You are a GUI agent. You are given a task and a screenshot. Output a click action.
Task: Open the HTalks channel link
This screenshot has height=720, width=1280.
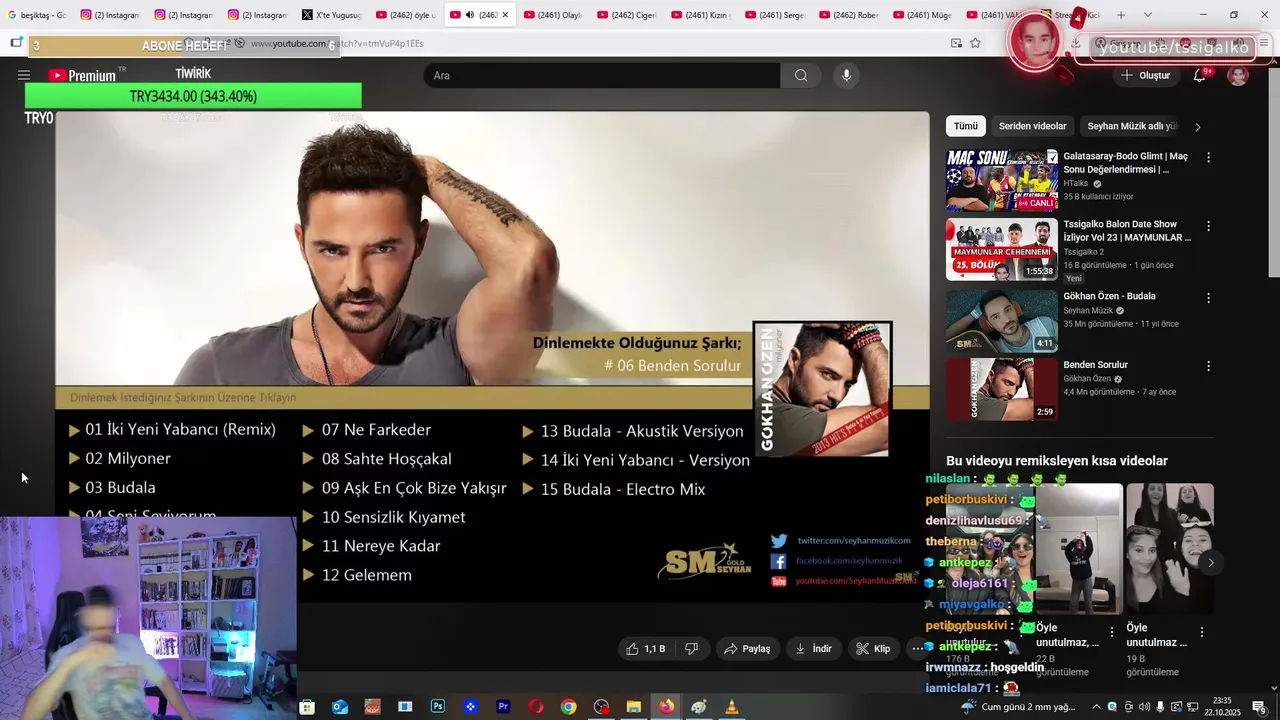1076,183
